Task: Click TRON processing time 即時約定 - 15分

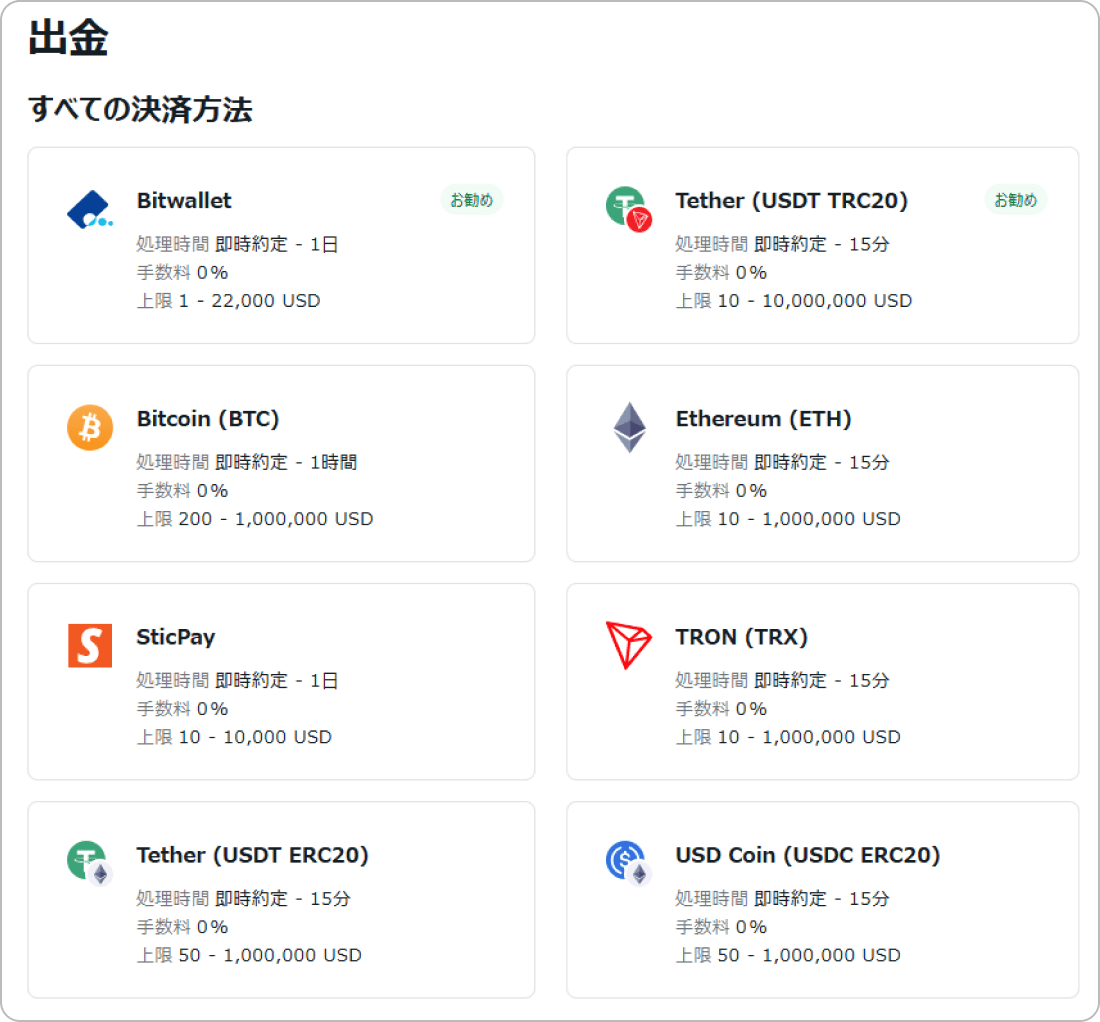Action: click(x=821, y=680)
